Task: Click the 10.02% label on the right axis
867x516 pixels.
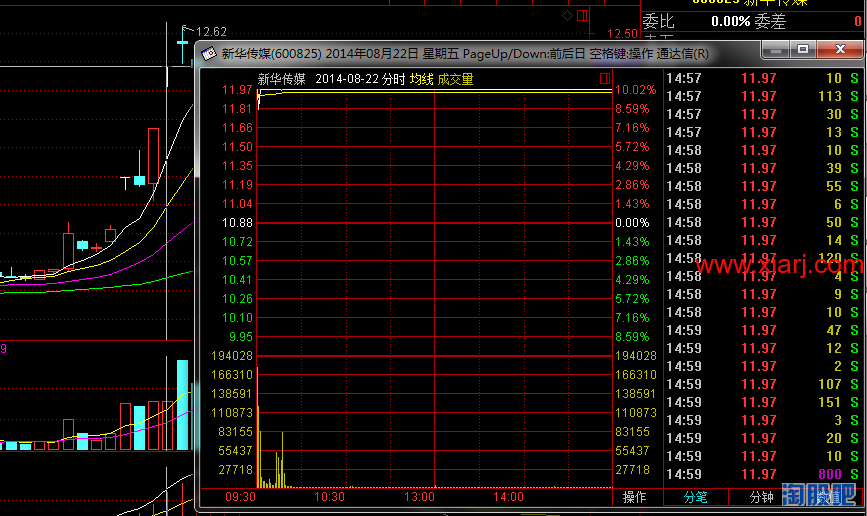Action: (635, 90)
